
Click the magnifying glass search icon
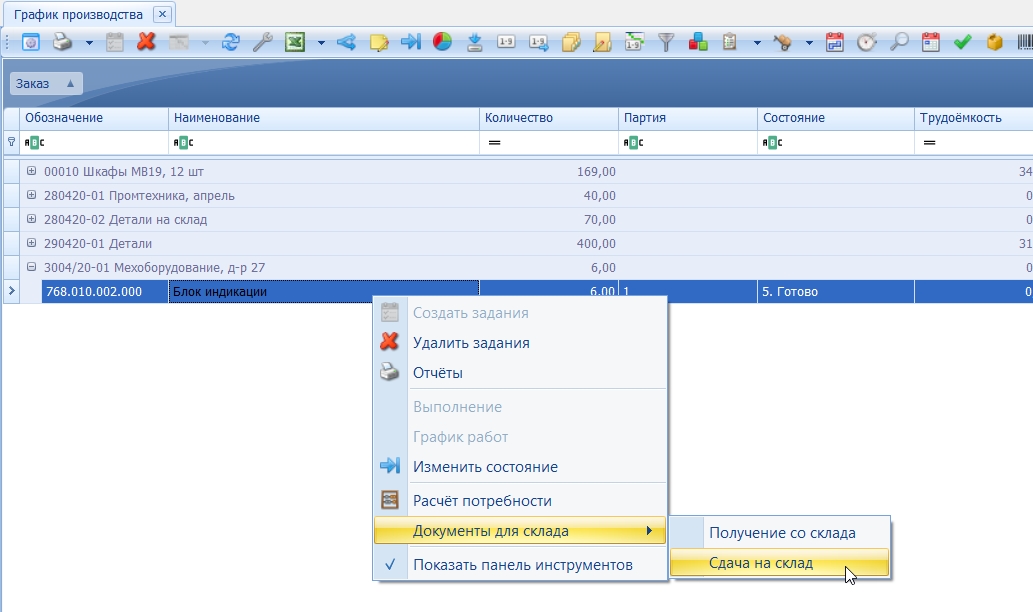(899, 42)
